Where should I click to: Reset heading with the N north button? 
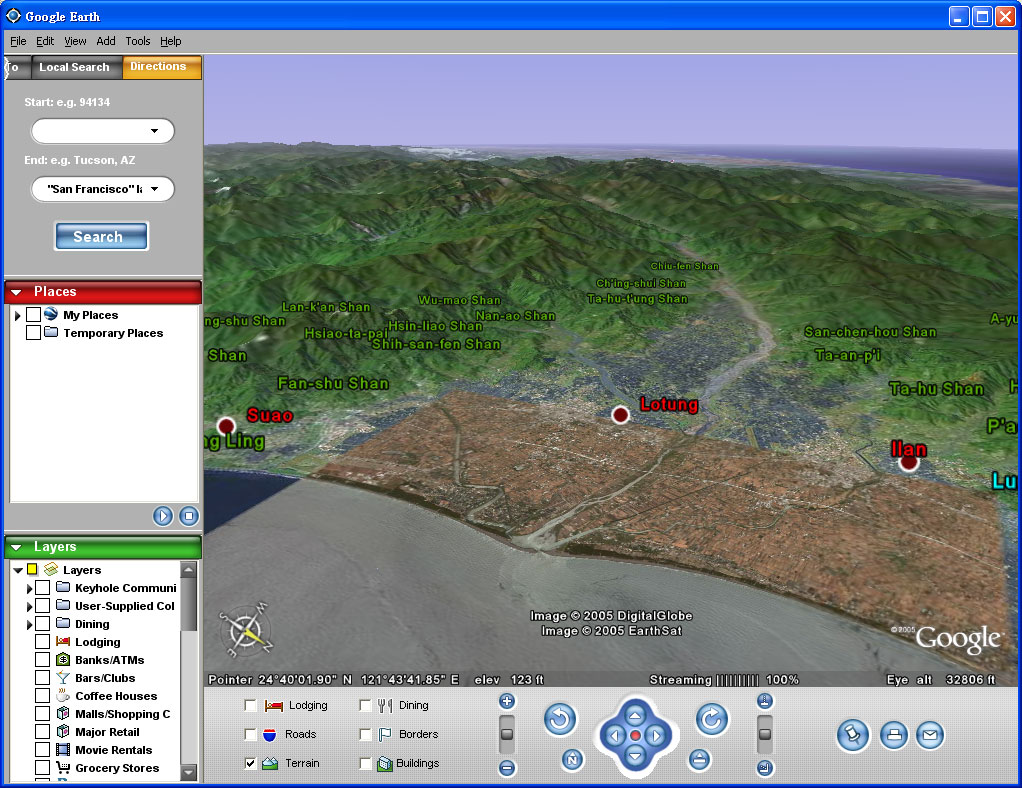coord(572,759)
